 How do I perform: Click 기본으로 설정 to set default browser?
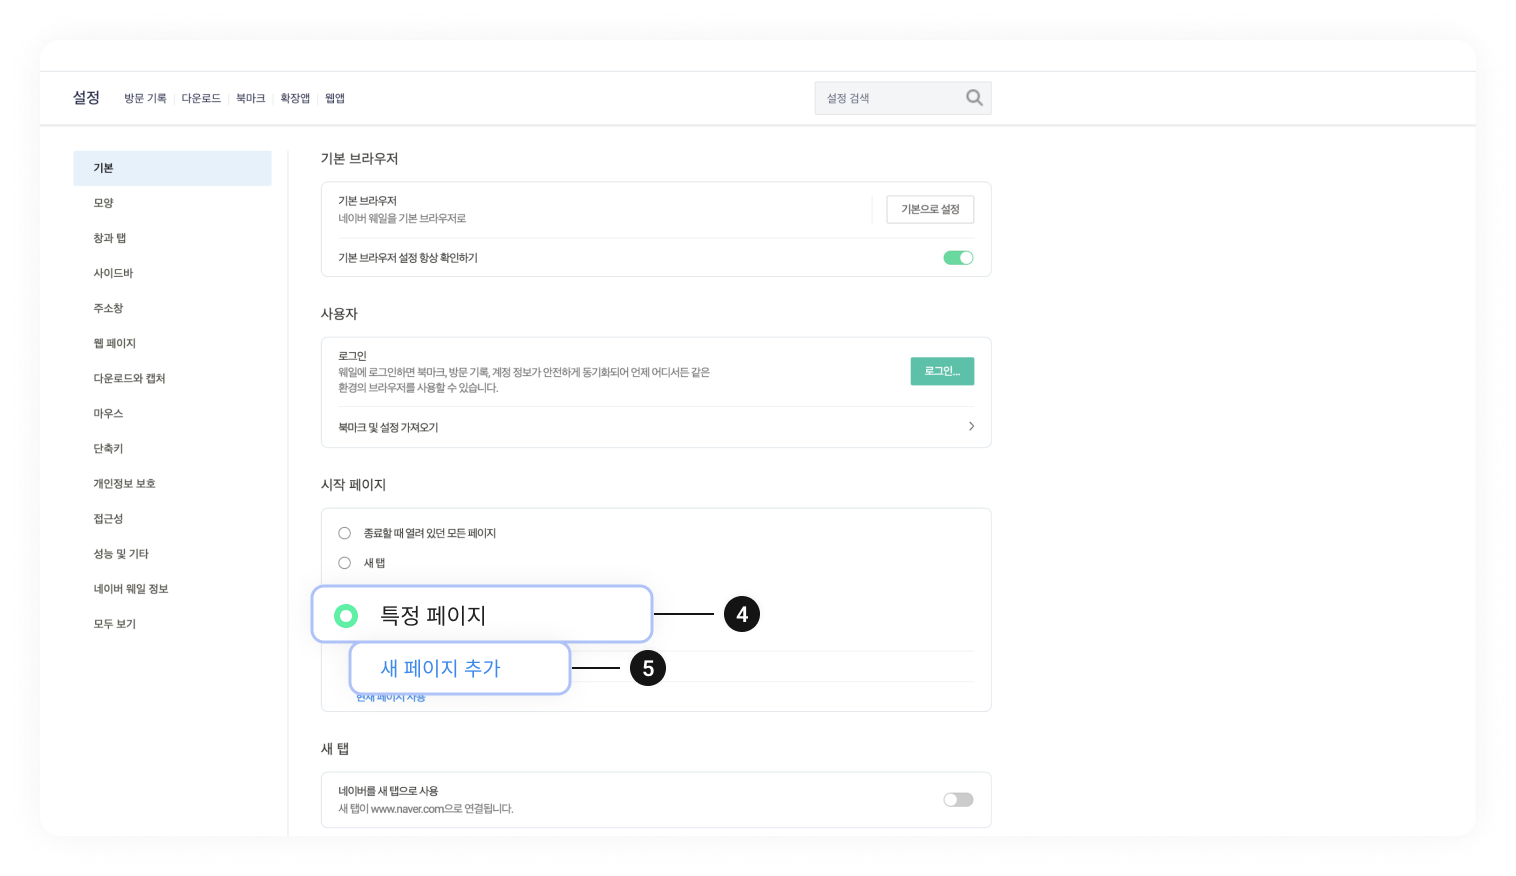point(929,209)
